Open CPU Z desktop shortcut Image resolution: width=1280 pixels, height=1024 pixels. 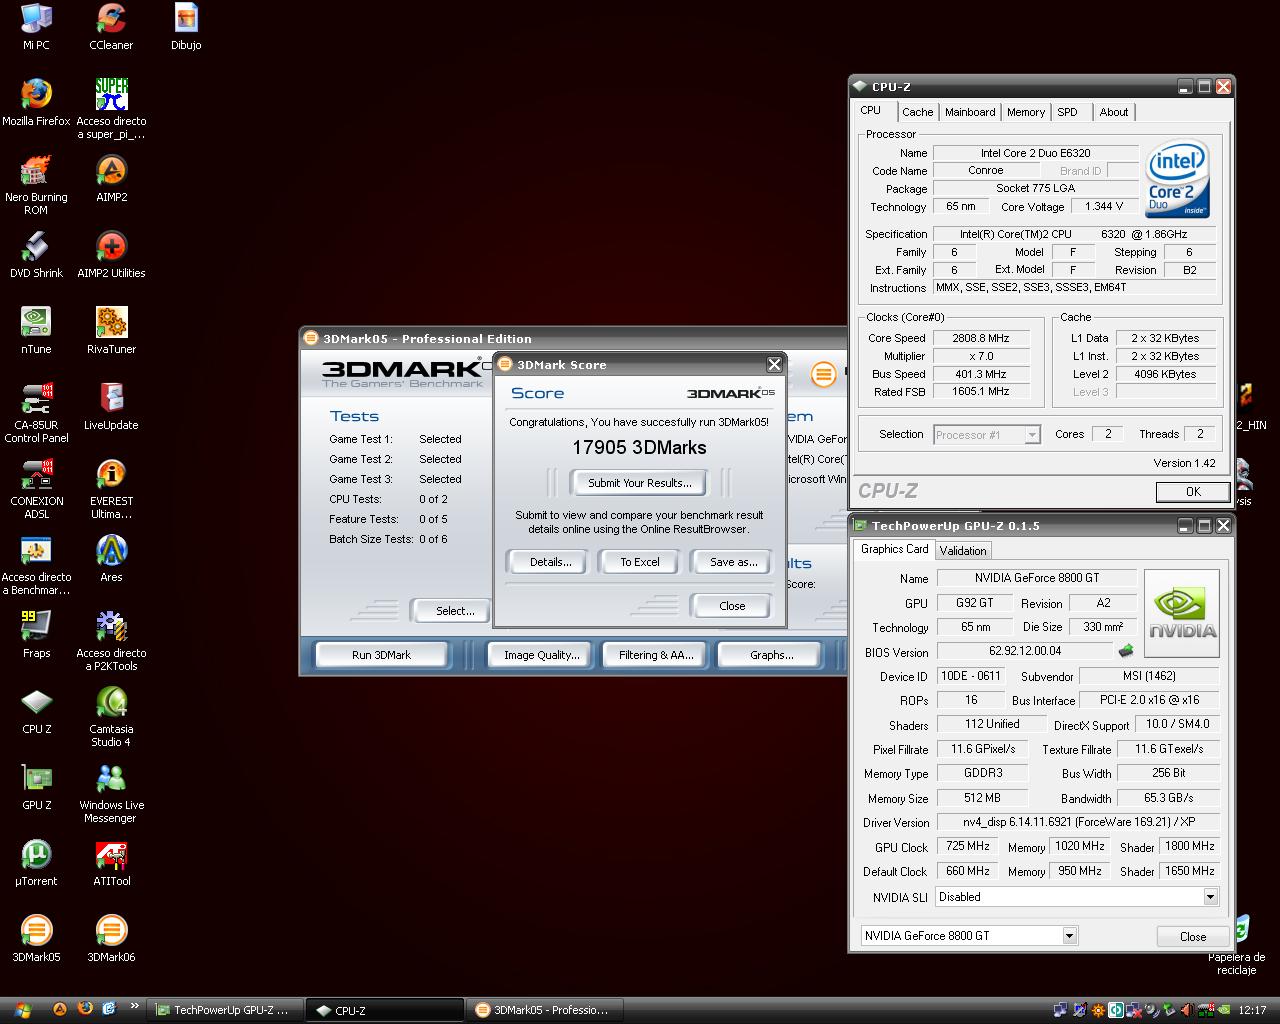coord(36,710)
